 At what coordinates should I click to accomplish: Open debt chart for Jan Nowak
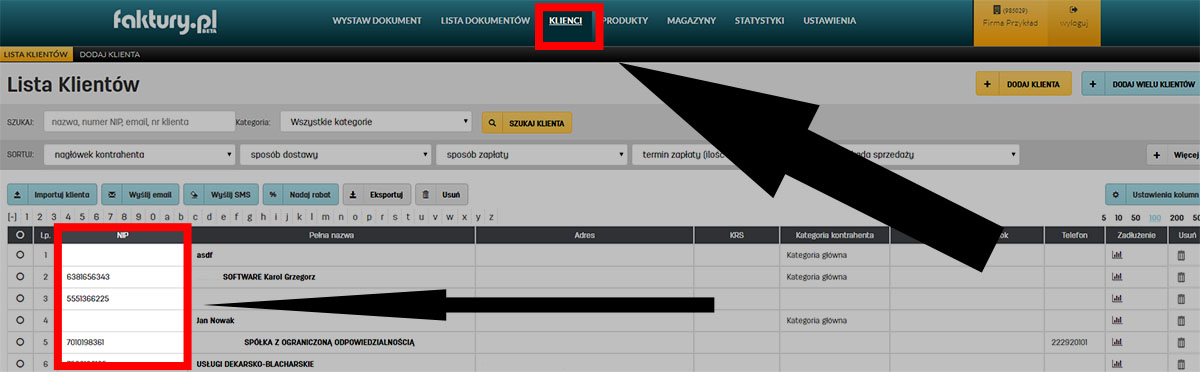tap(1117, 321)
